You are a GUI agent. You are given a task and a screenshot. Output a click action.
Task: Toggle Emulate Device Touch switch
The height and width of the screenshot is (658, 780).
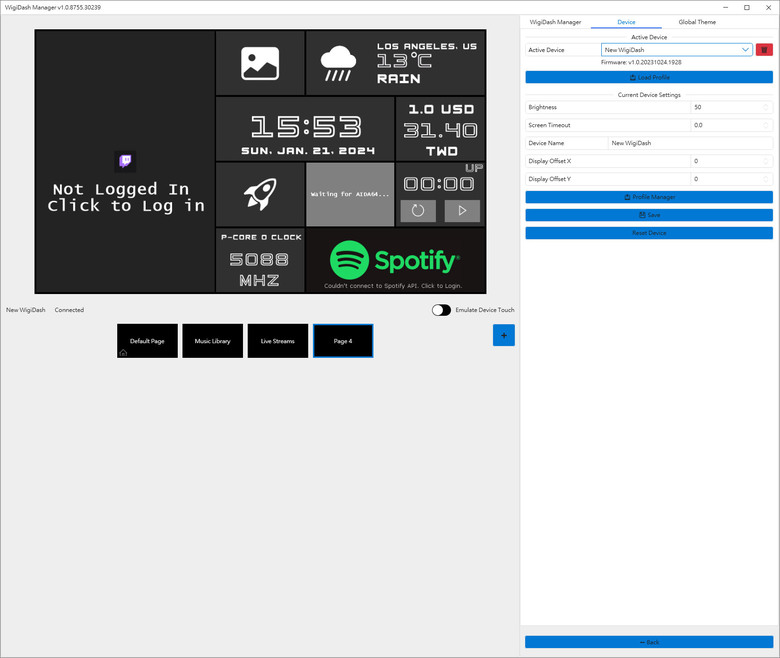[x=441, y=310]
